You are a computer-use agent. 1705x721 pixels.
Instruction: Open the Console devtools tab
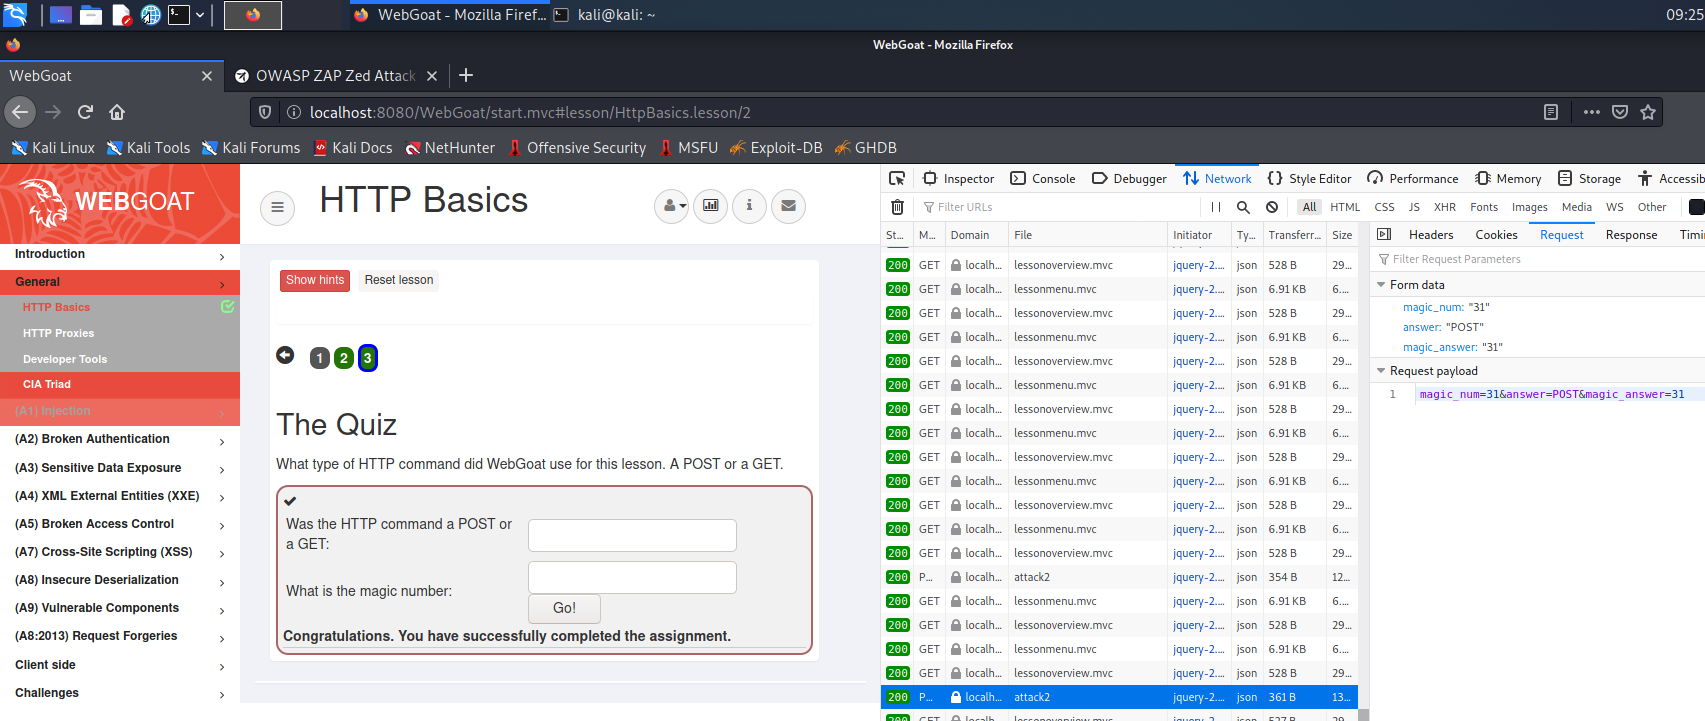click(x=1042, y=178)
